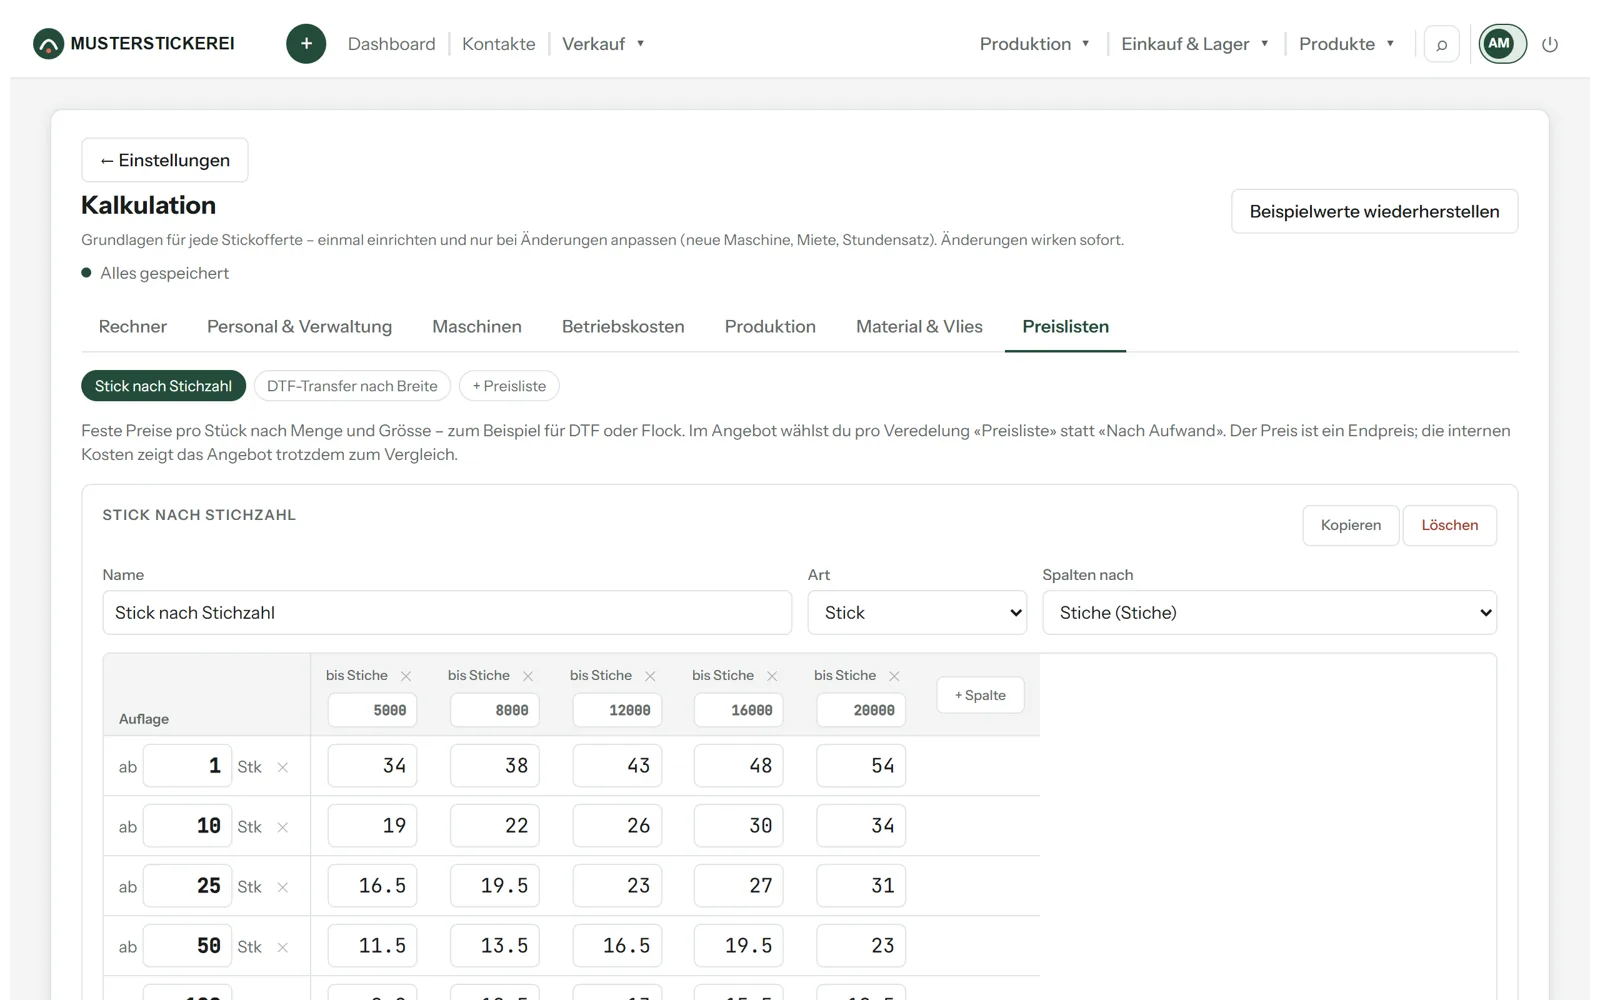This screenshot has height=1000, width=1600.
Task: Delete the 'ab 1 Stk' row
Action: 283,767
